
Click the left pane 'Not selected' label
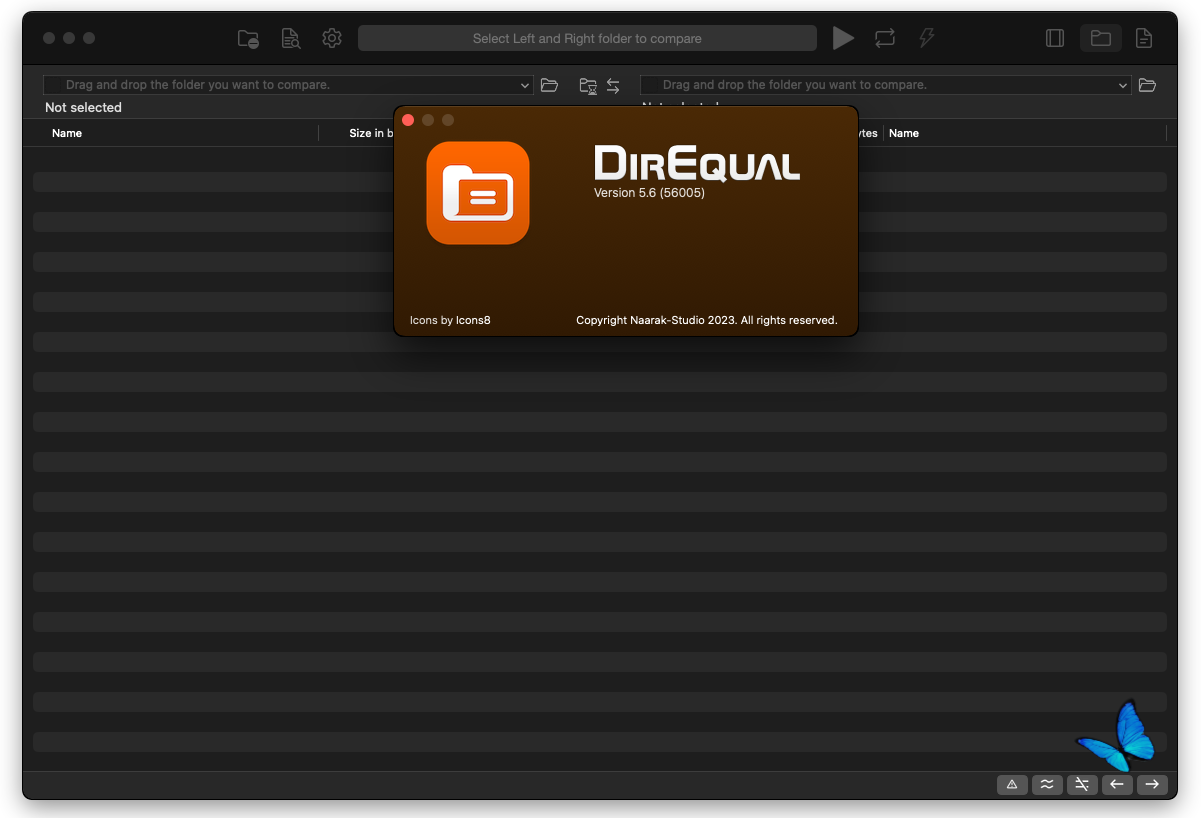[x=83, y=107]
